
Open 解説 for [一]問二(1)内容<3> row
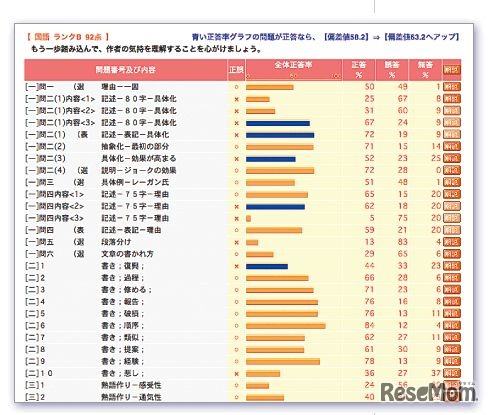[452, 123]
